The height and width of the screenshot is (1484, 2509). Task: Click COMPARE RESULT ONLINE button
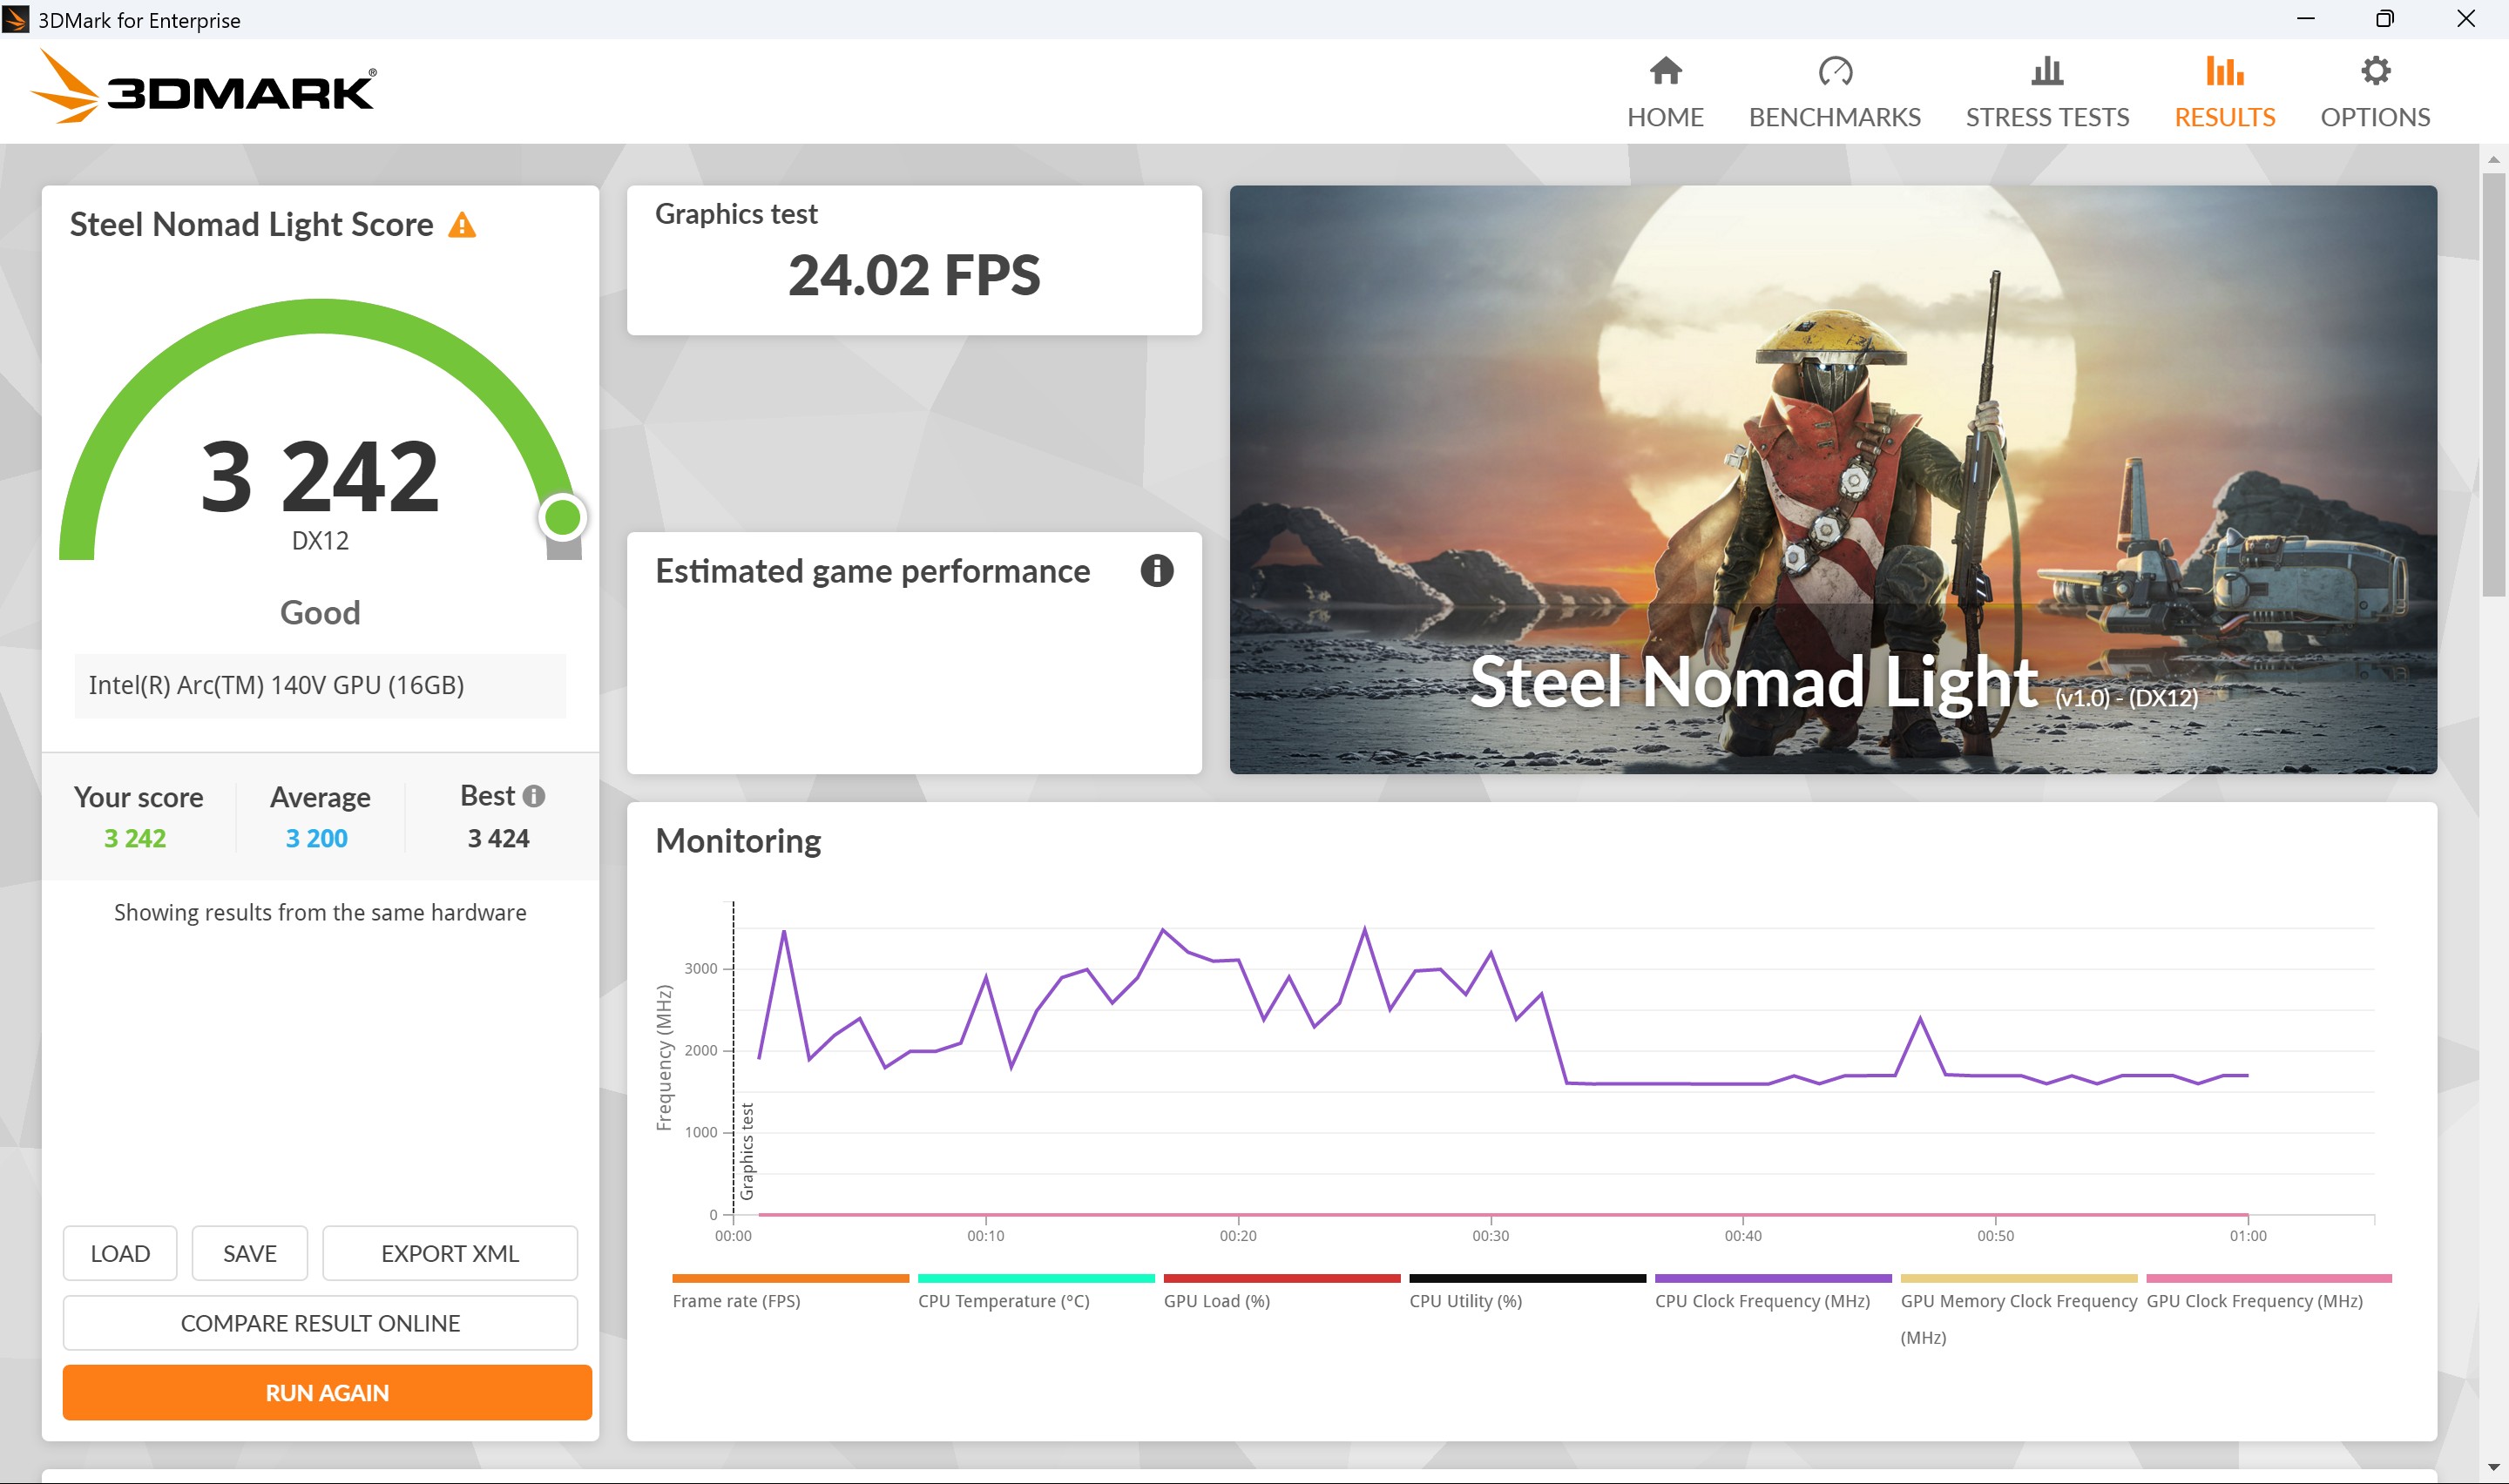coord(320,1323)
